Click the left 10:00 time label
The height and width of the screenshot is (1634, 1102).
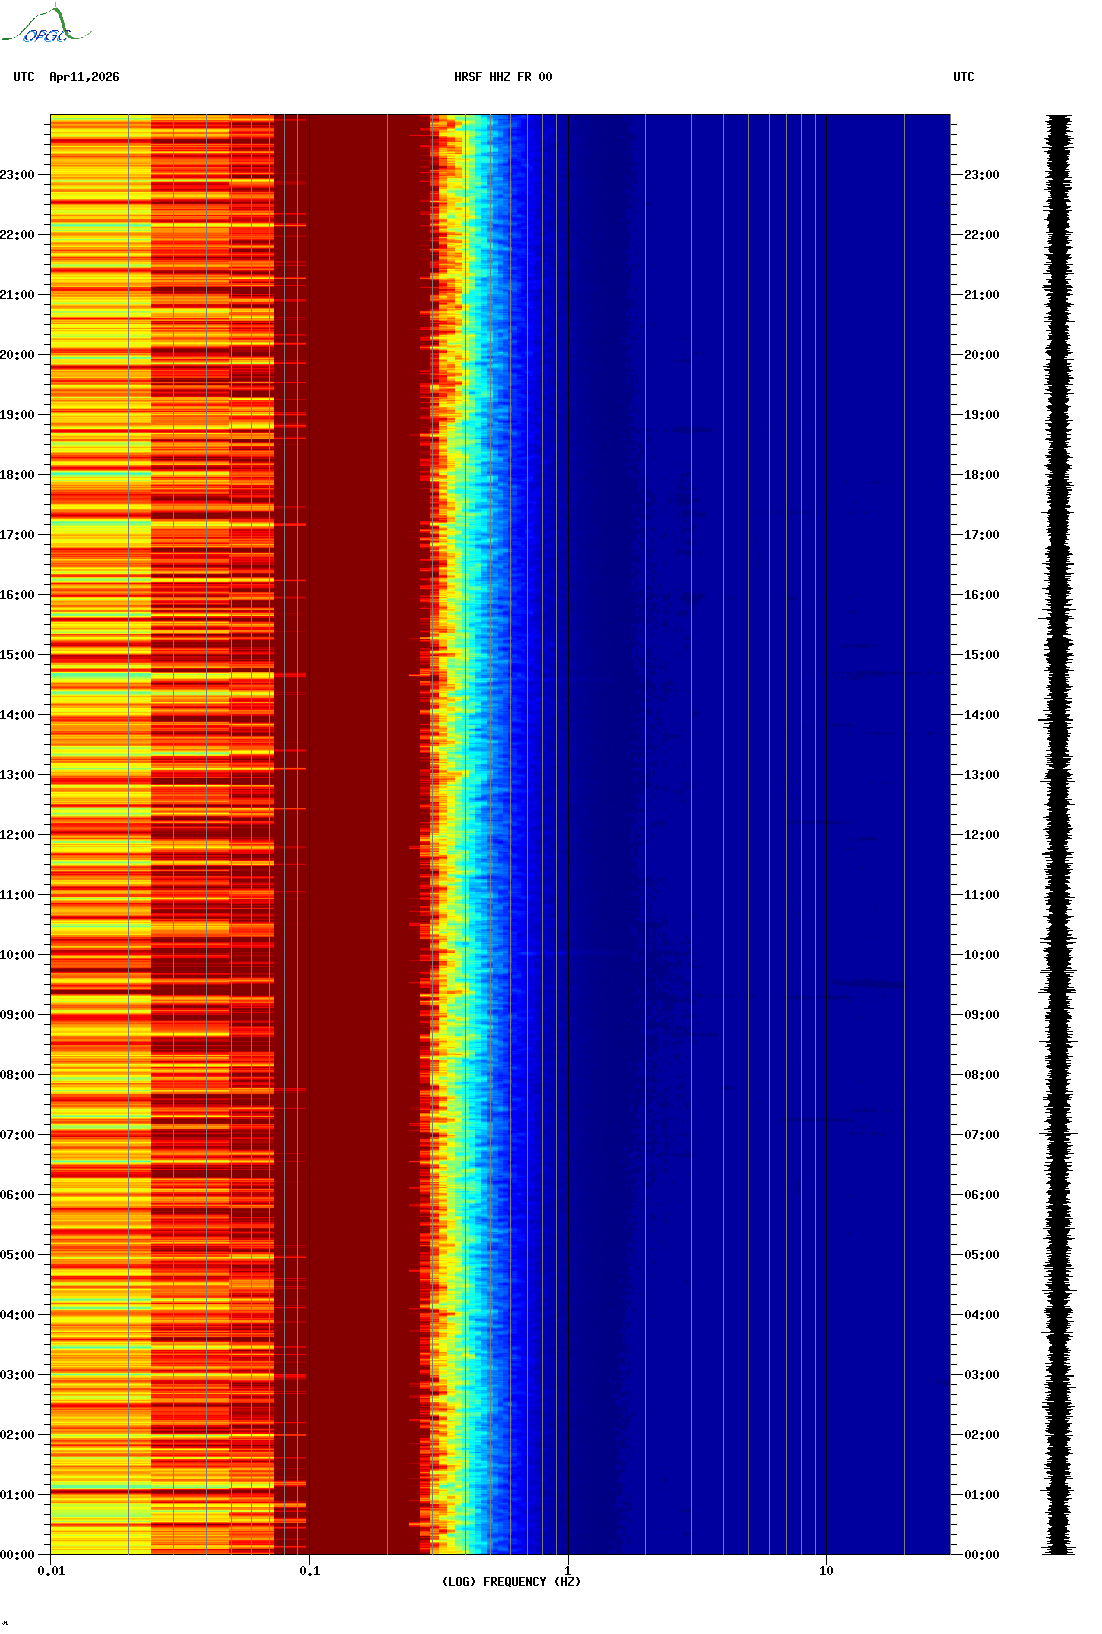click(x=17, y=955)
